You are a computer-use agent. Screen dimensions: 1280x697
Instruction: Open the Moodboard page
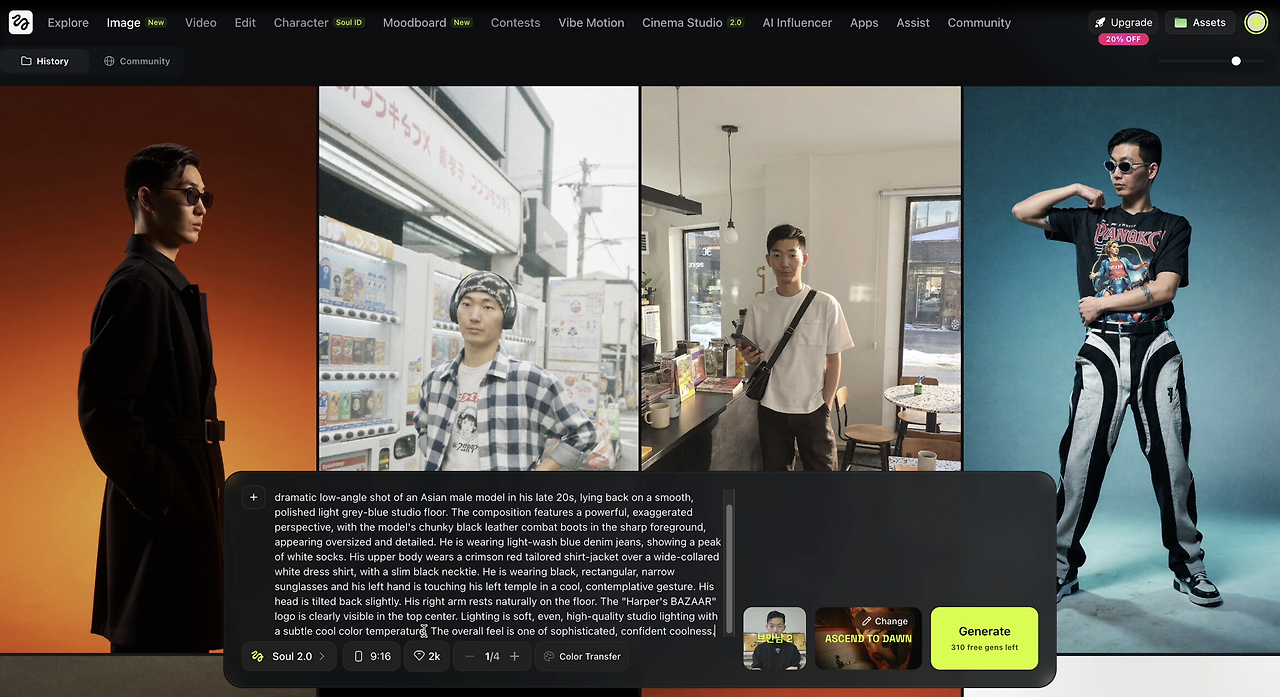[415, 22]
